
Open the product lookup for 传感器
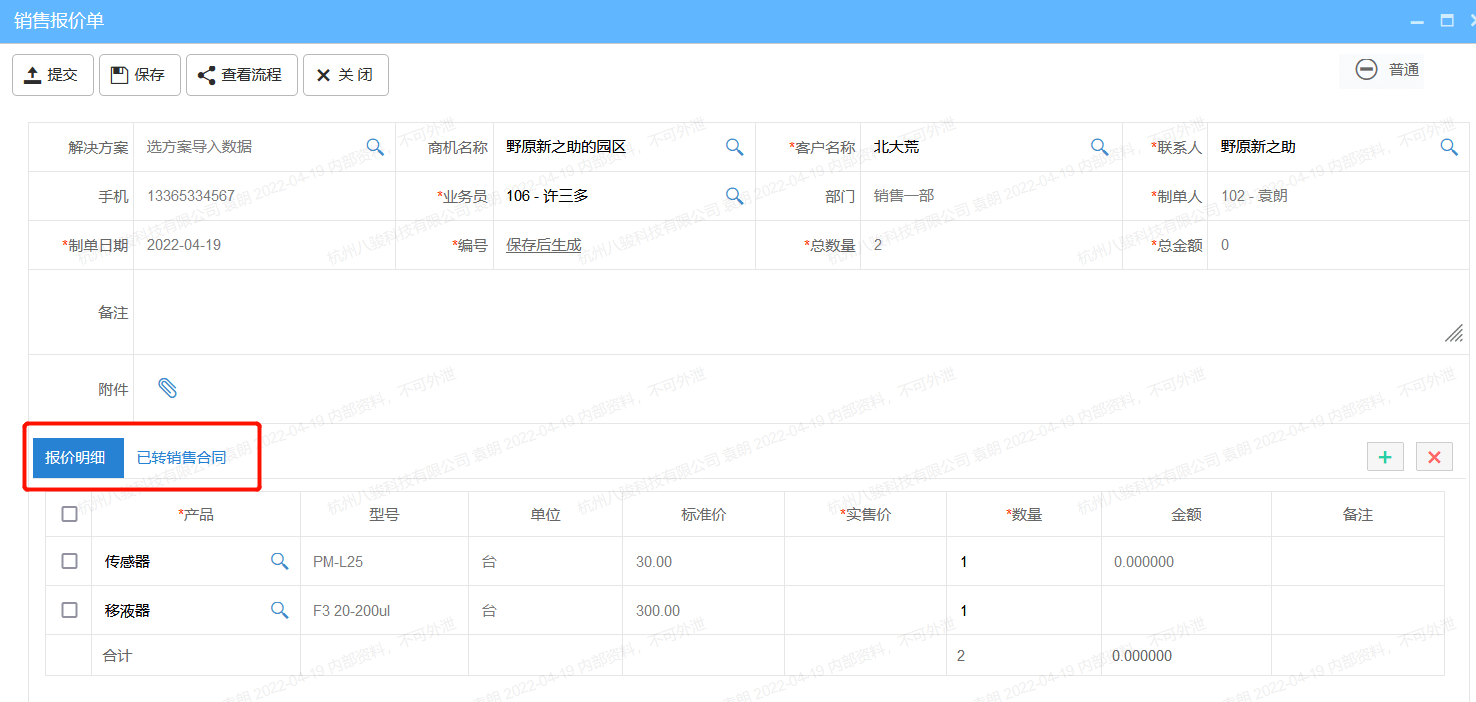pos(280,561)
